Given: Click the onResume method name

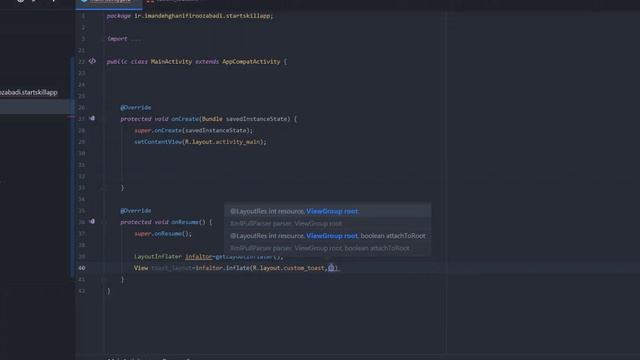Looking at the screenshot, I should click(185, 222).
